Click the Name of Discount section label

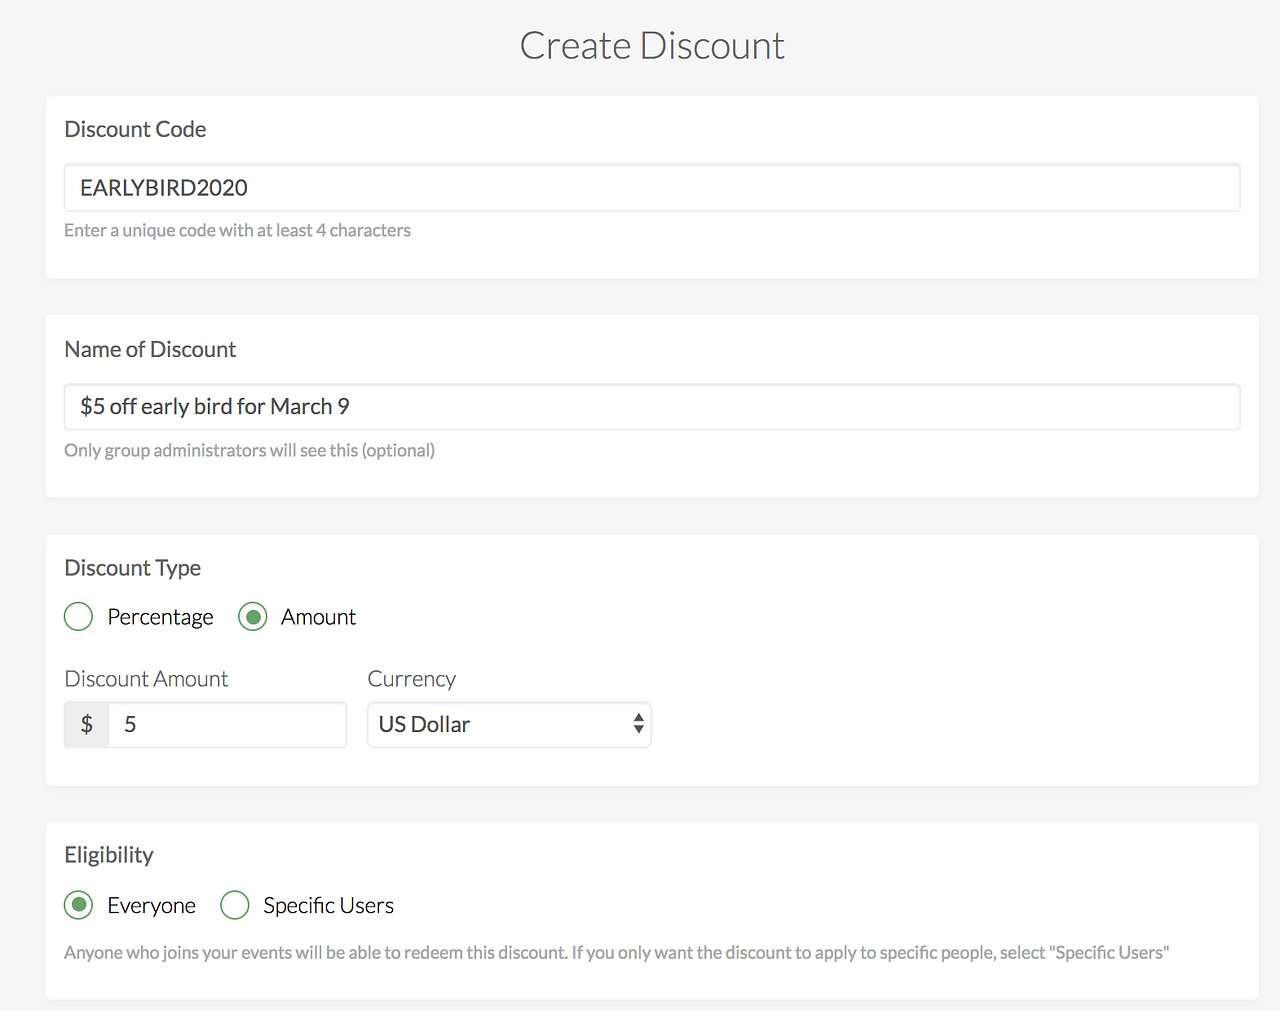pyautogui.click(x=150, y=349)
